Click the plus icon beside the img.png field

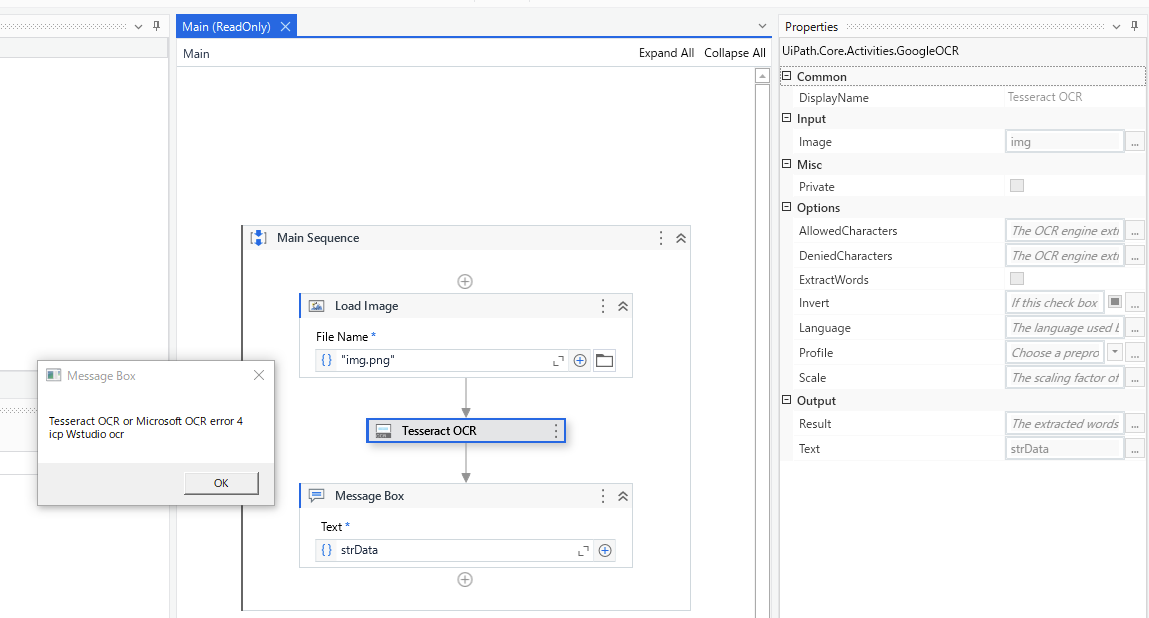(x=580, y=361)
